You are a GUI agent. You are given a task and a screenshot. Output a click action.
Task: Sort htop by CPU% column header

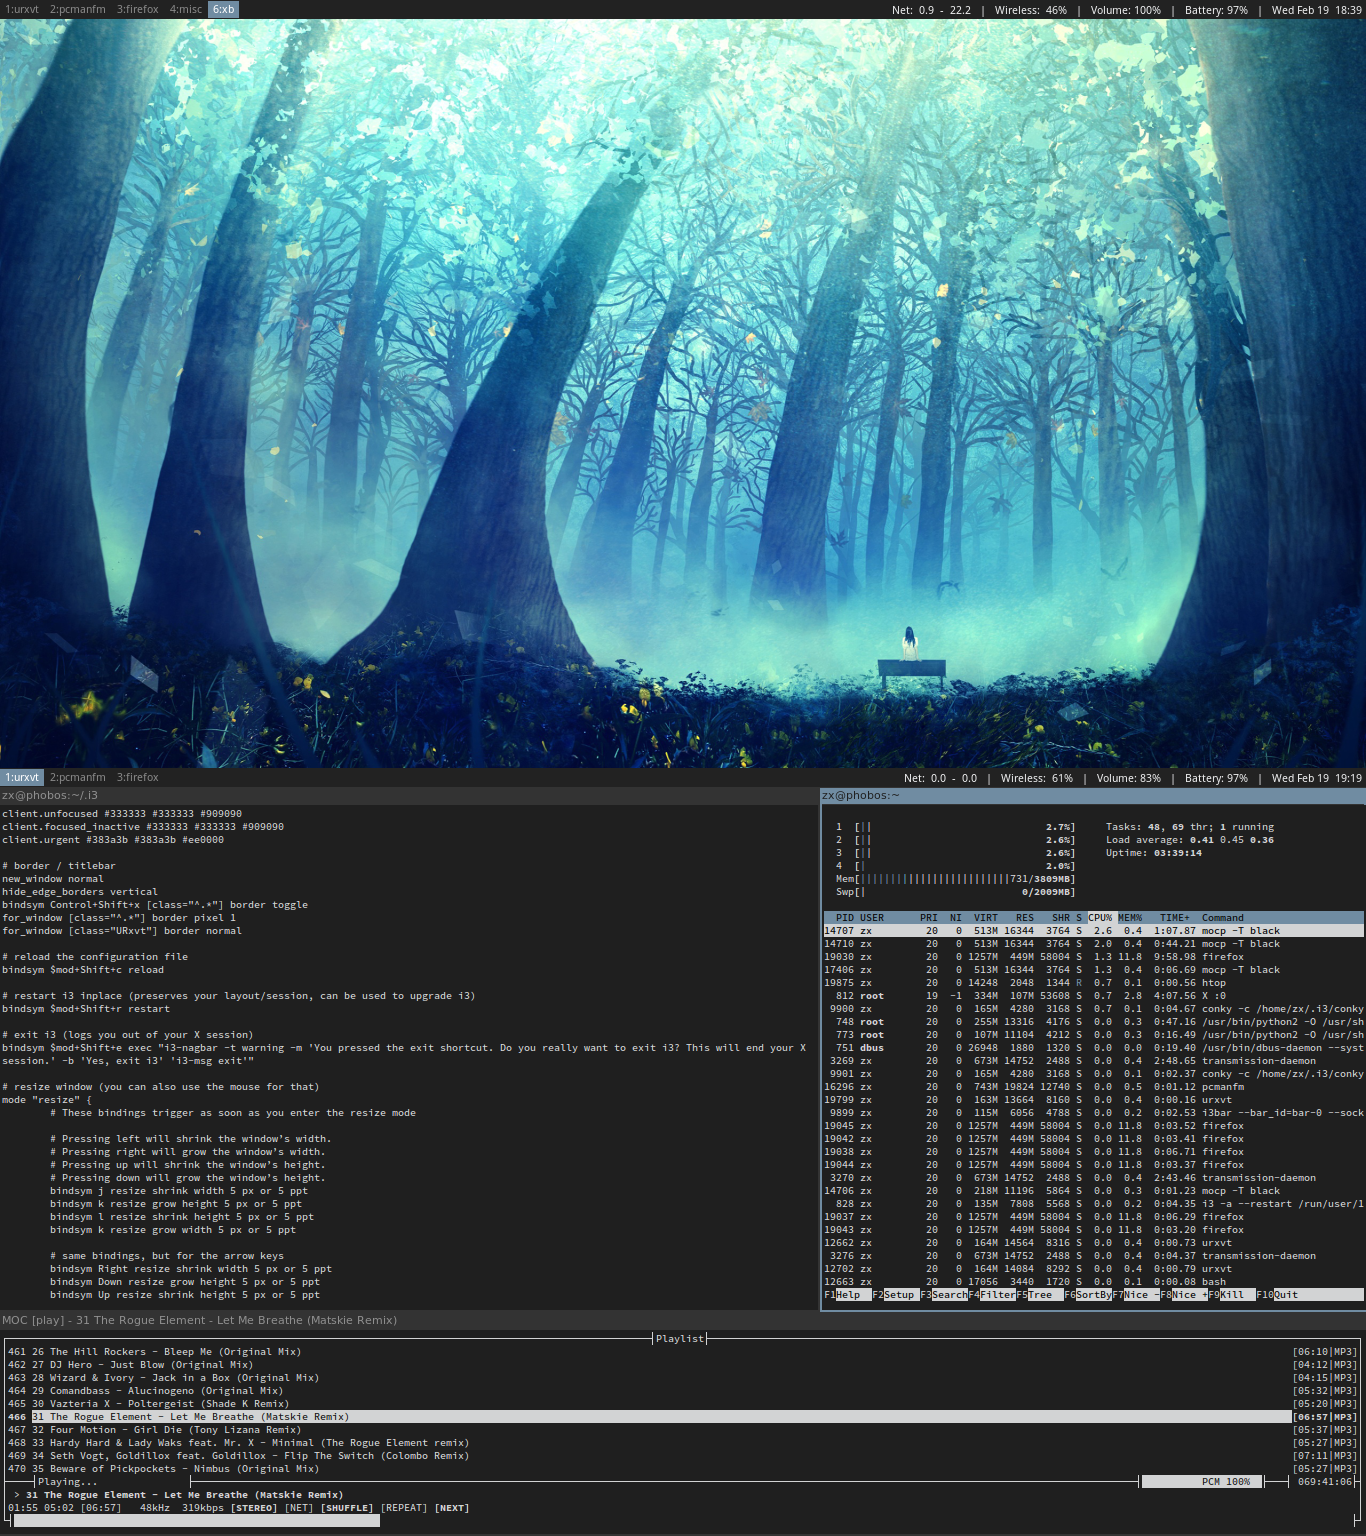coord(1100,917)
